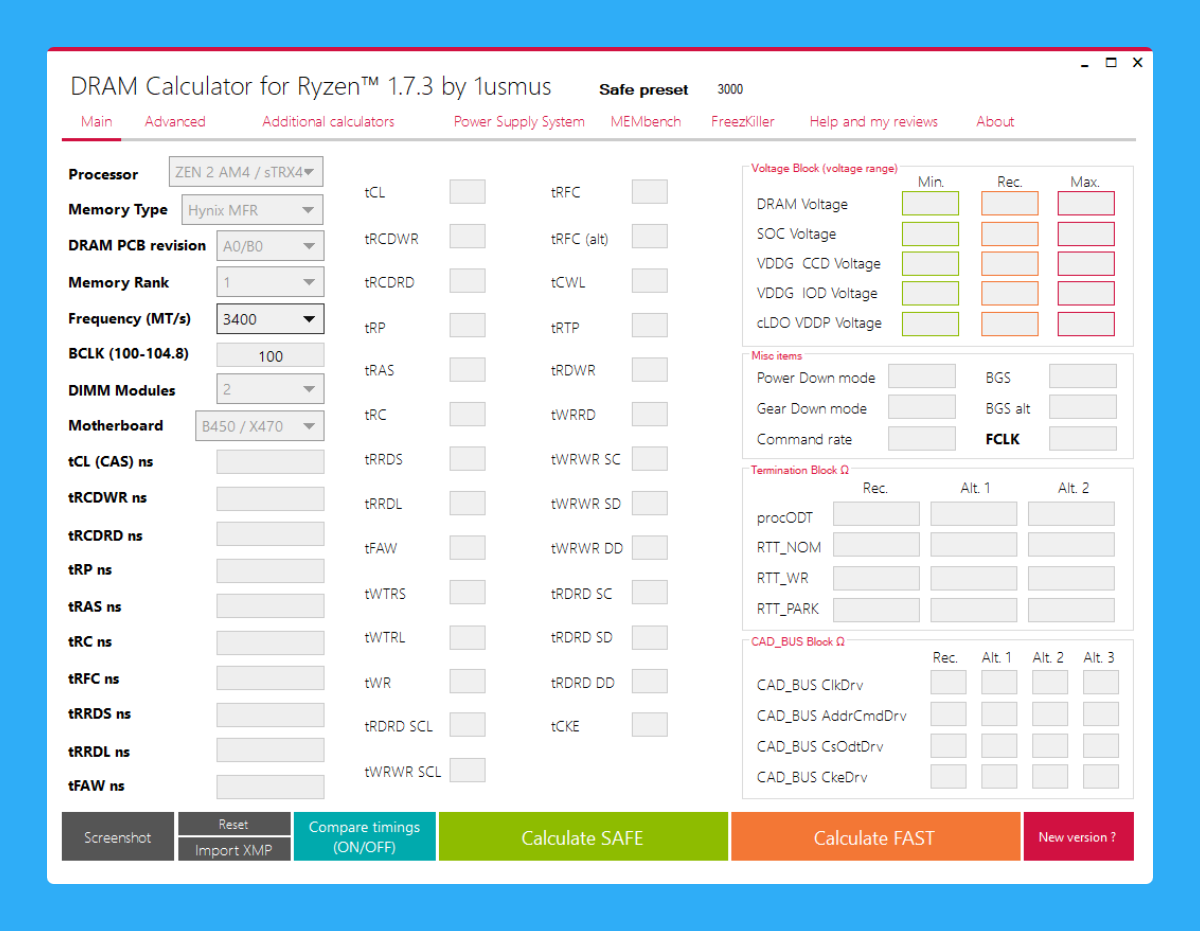Click the tWTRL timing box
1200x931 pixels.
tap(467, 637)
